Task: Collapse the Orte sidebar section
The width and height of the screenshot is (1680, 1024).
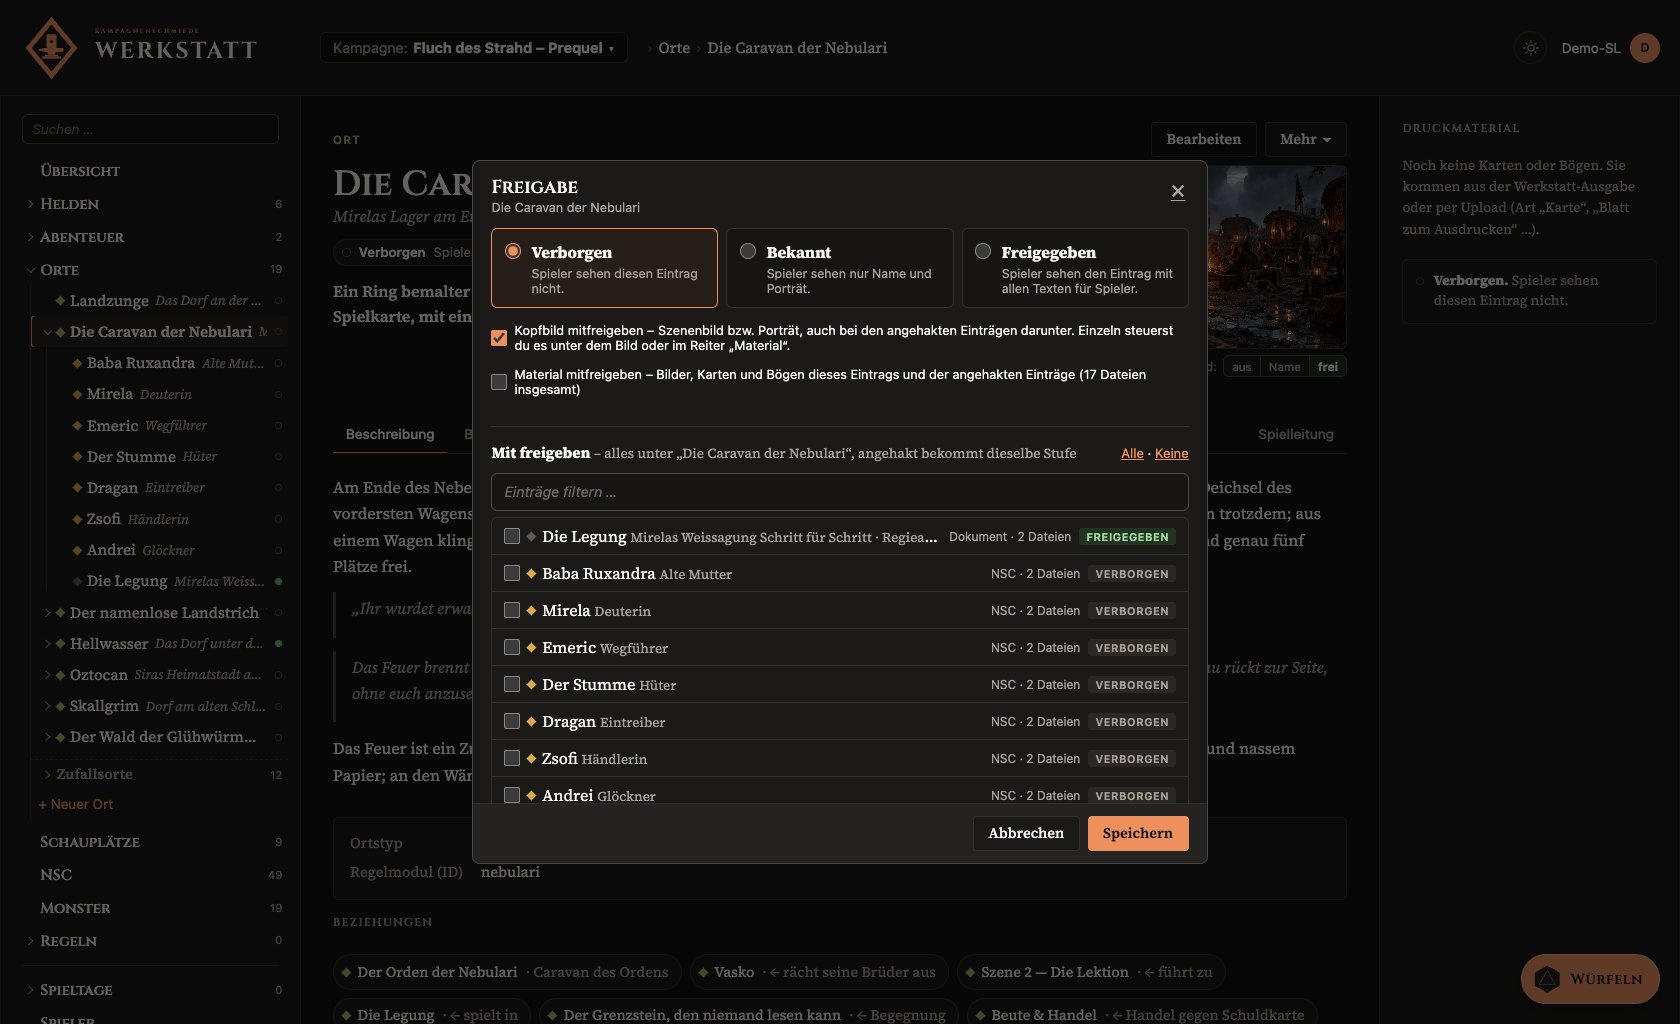Action: (x=31, y=270)
